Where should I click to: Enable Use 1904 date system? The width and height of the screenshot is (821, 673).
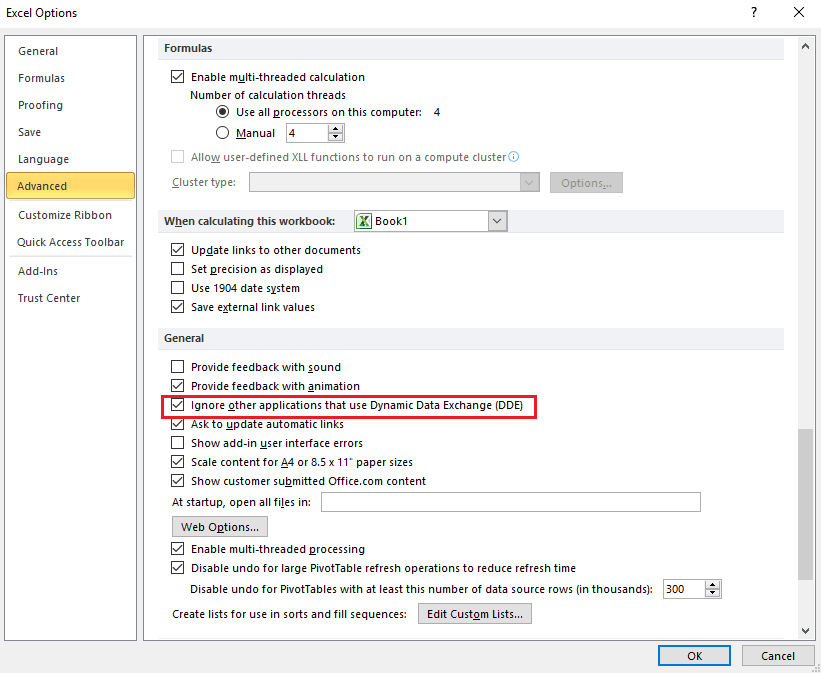177,288
